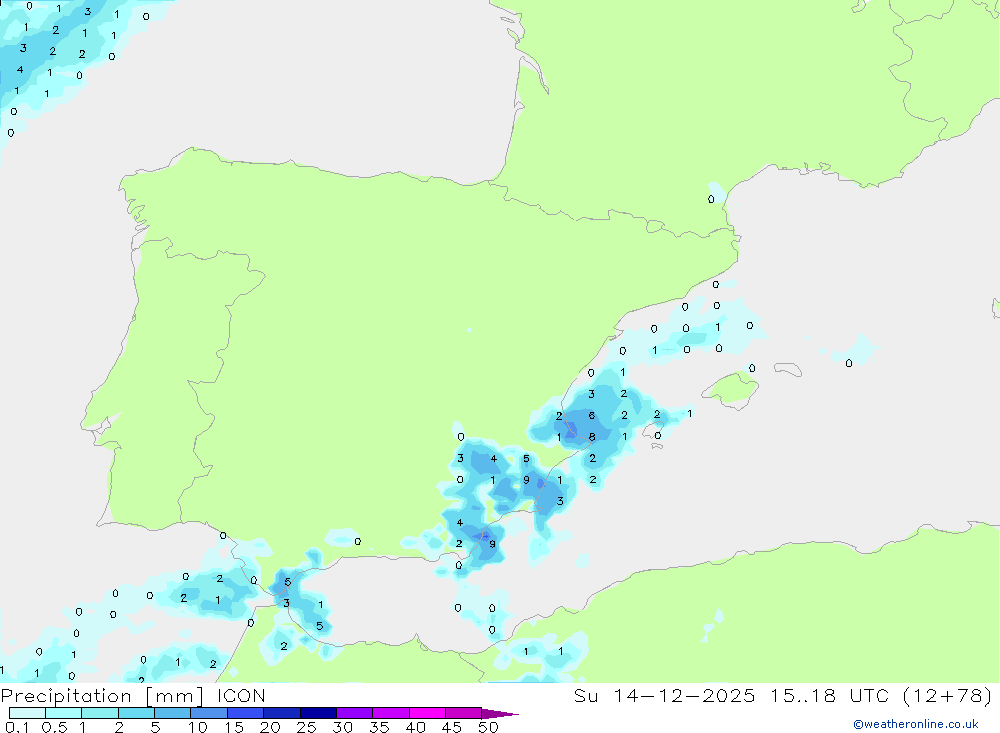Click the '(12+78)' forecast run text
The width and height of the screenshot is (1000, 733).
tap(948, 696)
